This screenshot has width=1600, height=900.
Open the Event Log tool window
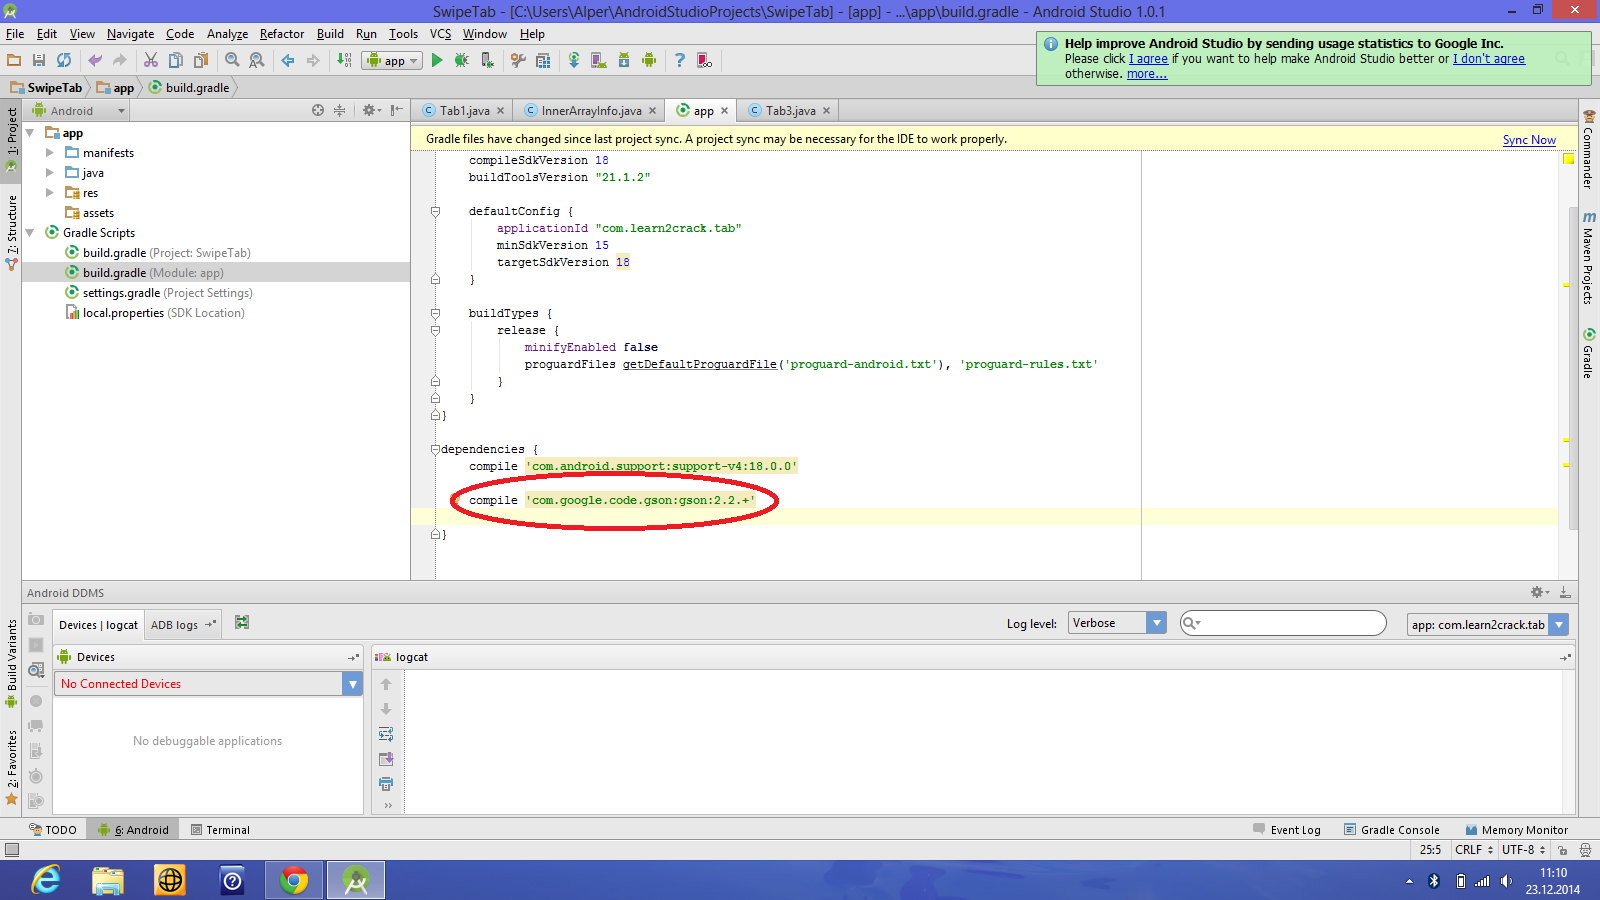coord(1287,830)
